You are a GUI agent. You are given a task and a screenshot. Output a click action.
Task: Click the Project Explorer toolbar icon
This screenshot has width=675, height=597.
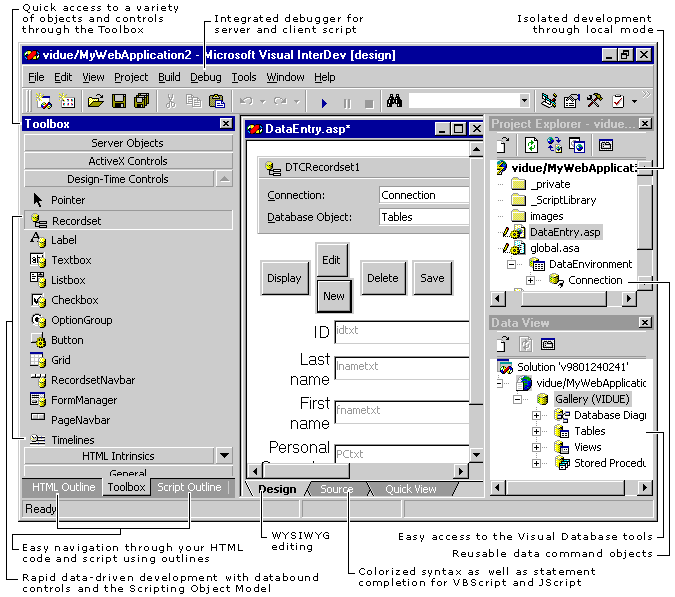(548, 101)
